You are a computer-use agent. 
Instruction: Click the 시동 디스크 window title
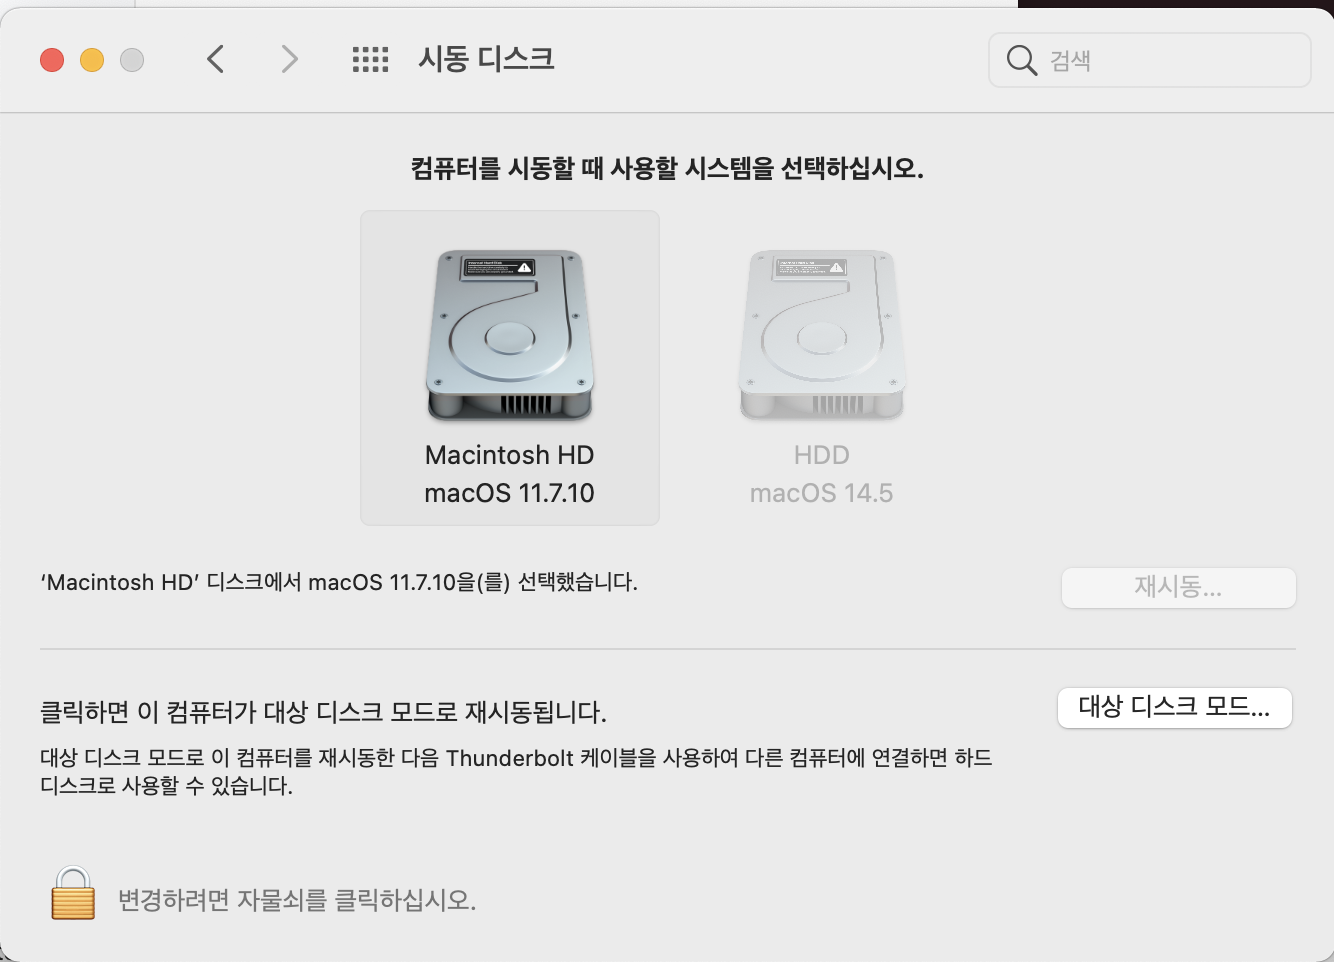tap(486, 59)
